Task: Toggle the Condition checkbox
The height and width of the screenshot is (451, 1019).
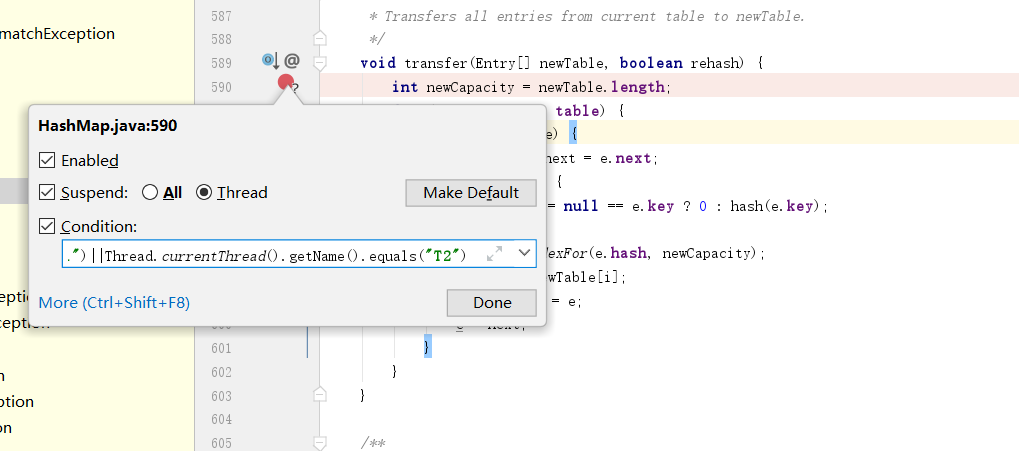Action: pos(47,227)
